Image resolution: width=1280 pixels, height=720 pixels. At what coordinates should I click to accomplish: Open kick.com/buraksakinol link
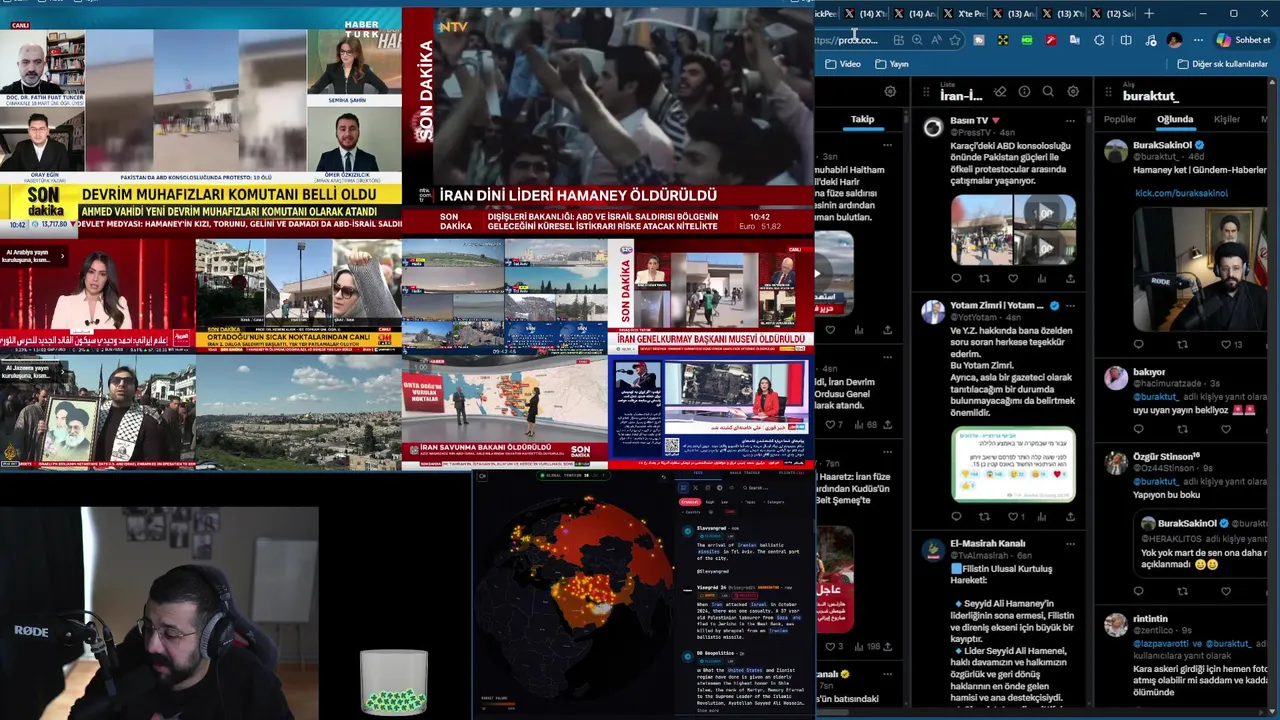[1181, 193]
